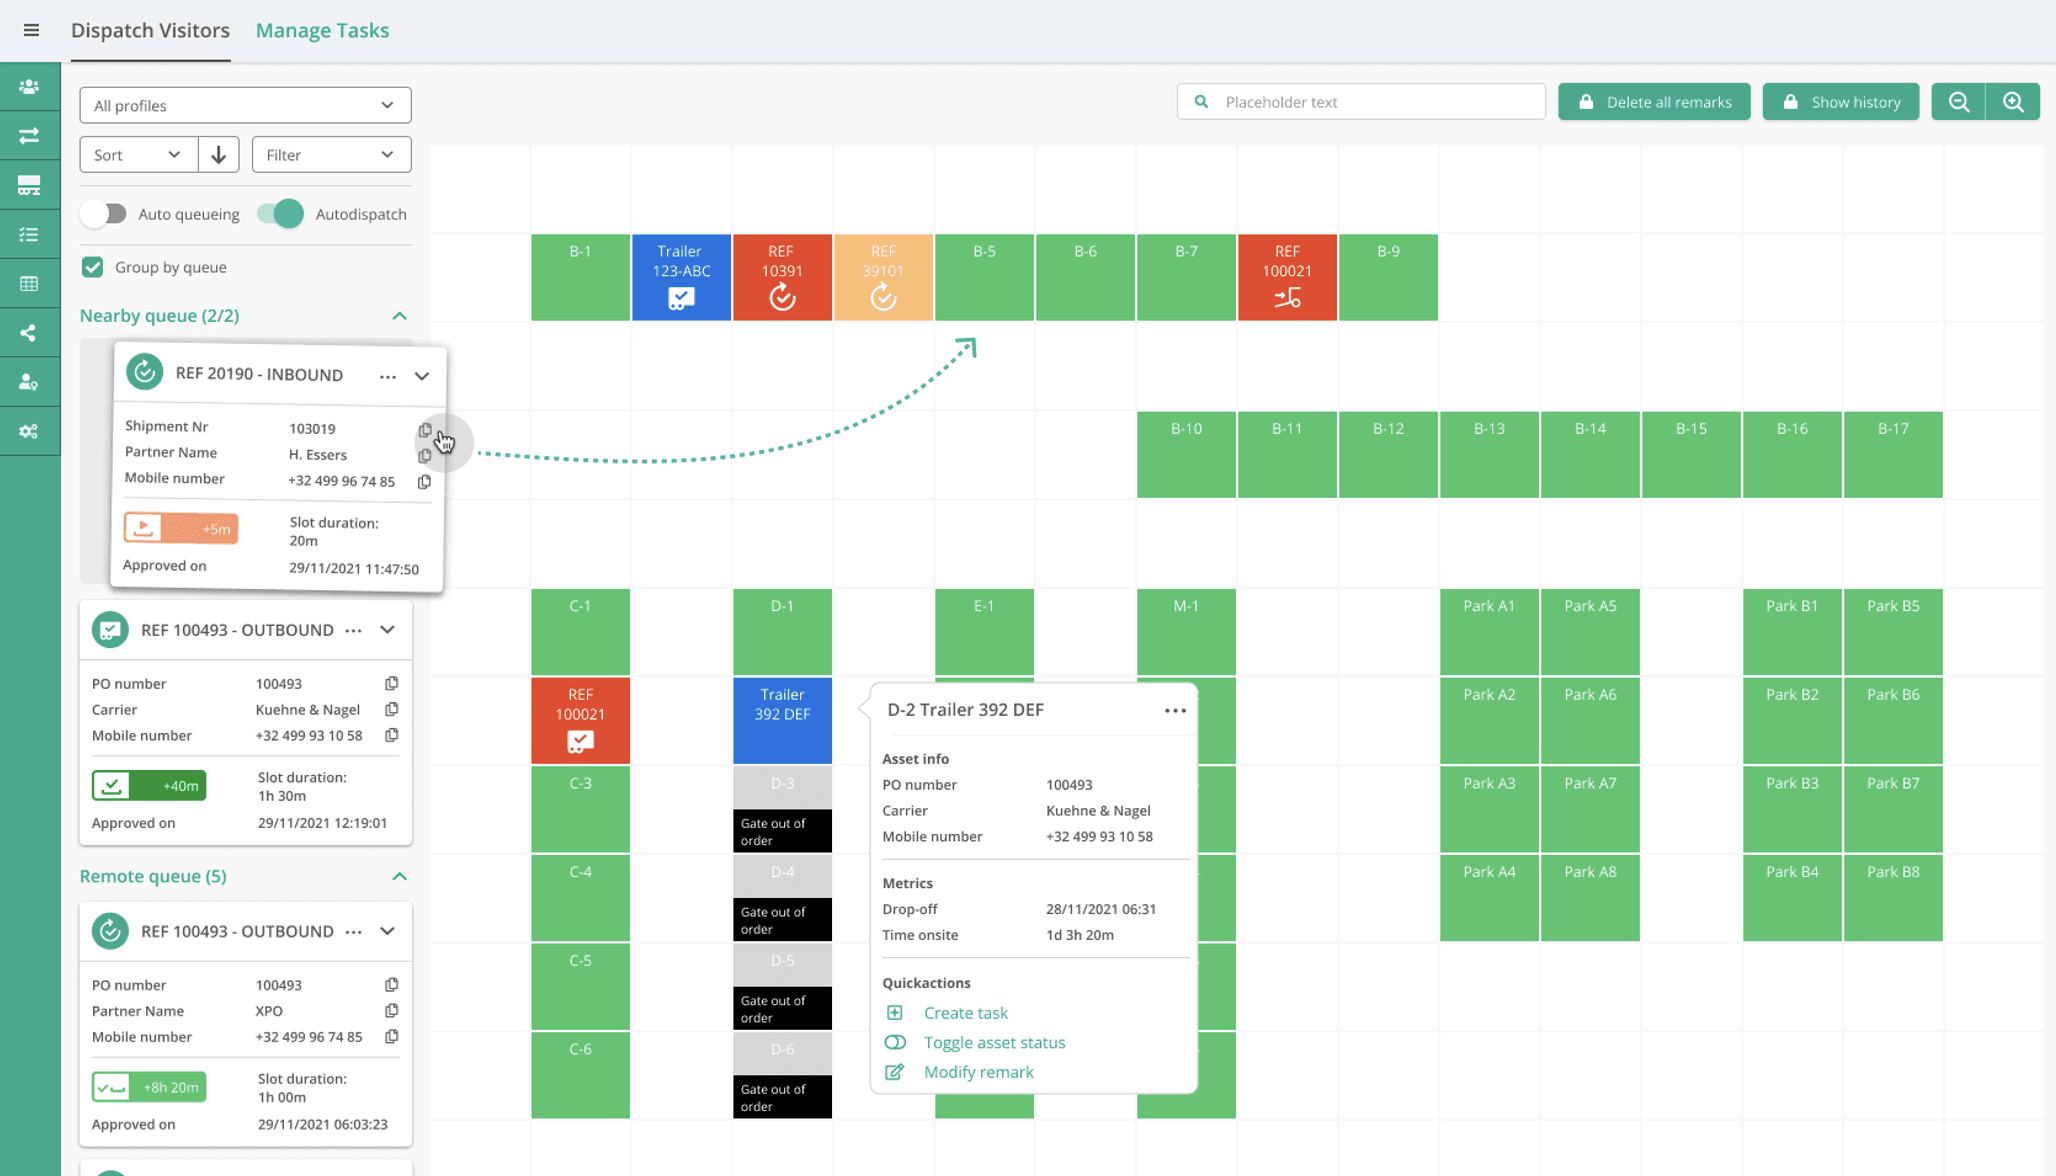
Task: Select Dispatch Visitors tab
Action: [x=150, y=30]
